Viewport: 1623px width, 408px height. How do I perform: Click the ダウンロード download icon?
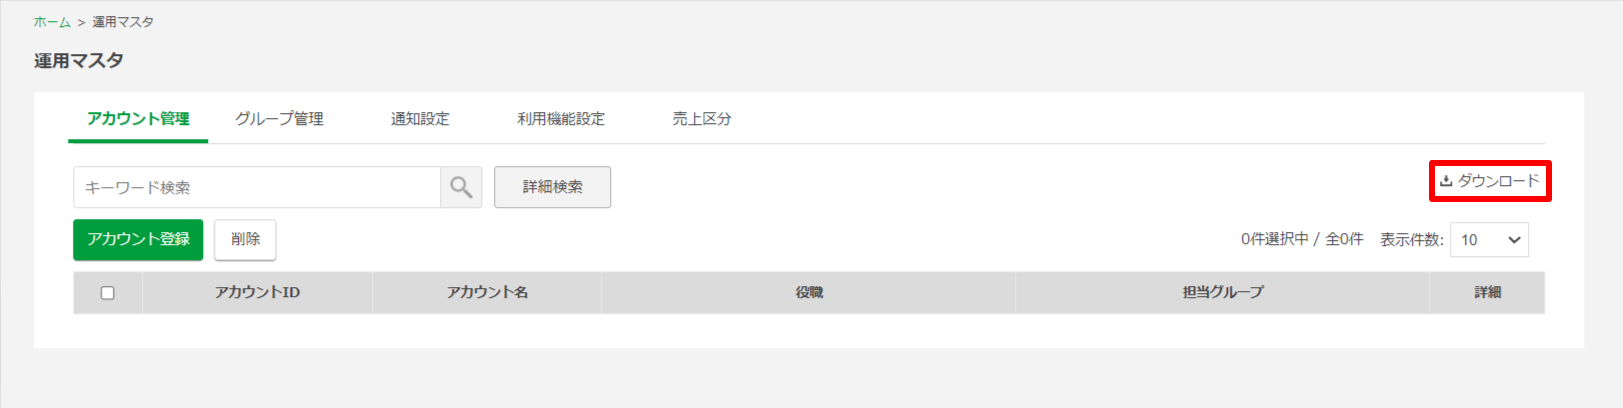(x=1445, y=181)
